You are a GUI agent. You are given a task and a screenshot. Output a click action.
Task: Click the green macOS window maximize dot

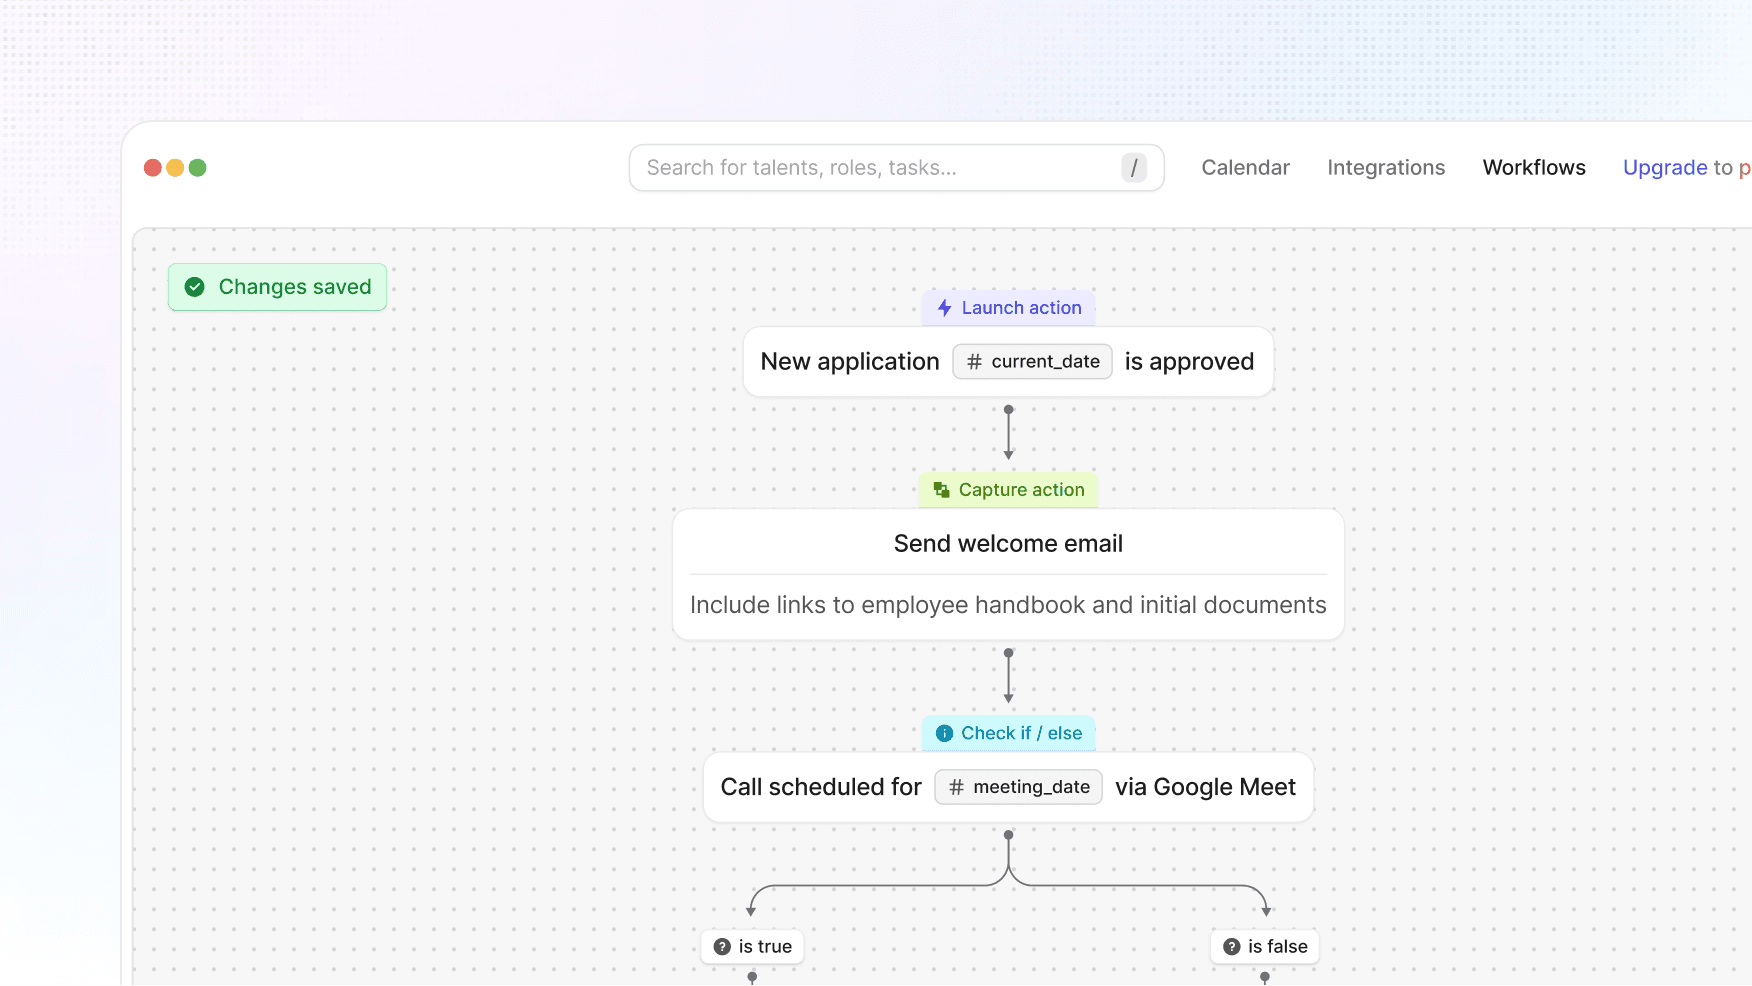tap(198, 168)
